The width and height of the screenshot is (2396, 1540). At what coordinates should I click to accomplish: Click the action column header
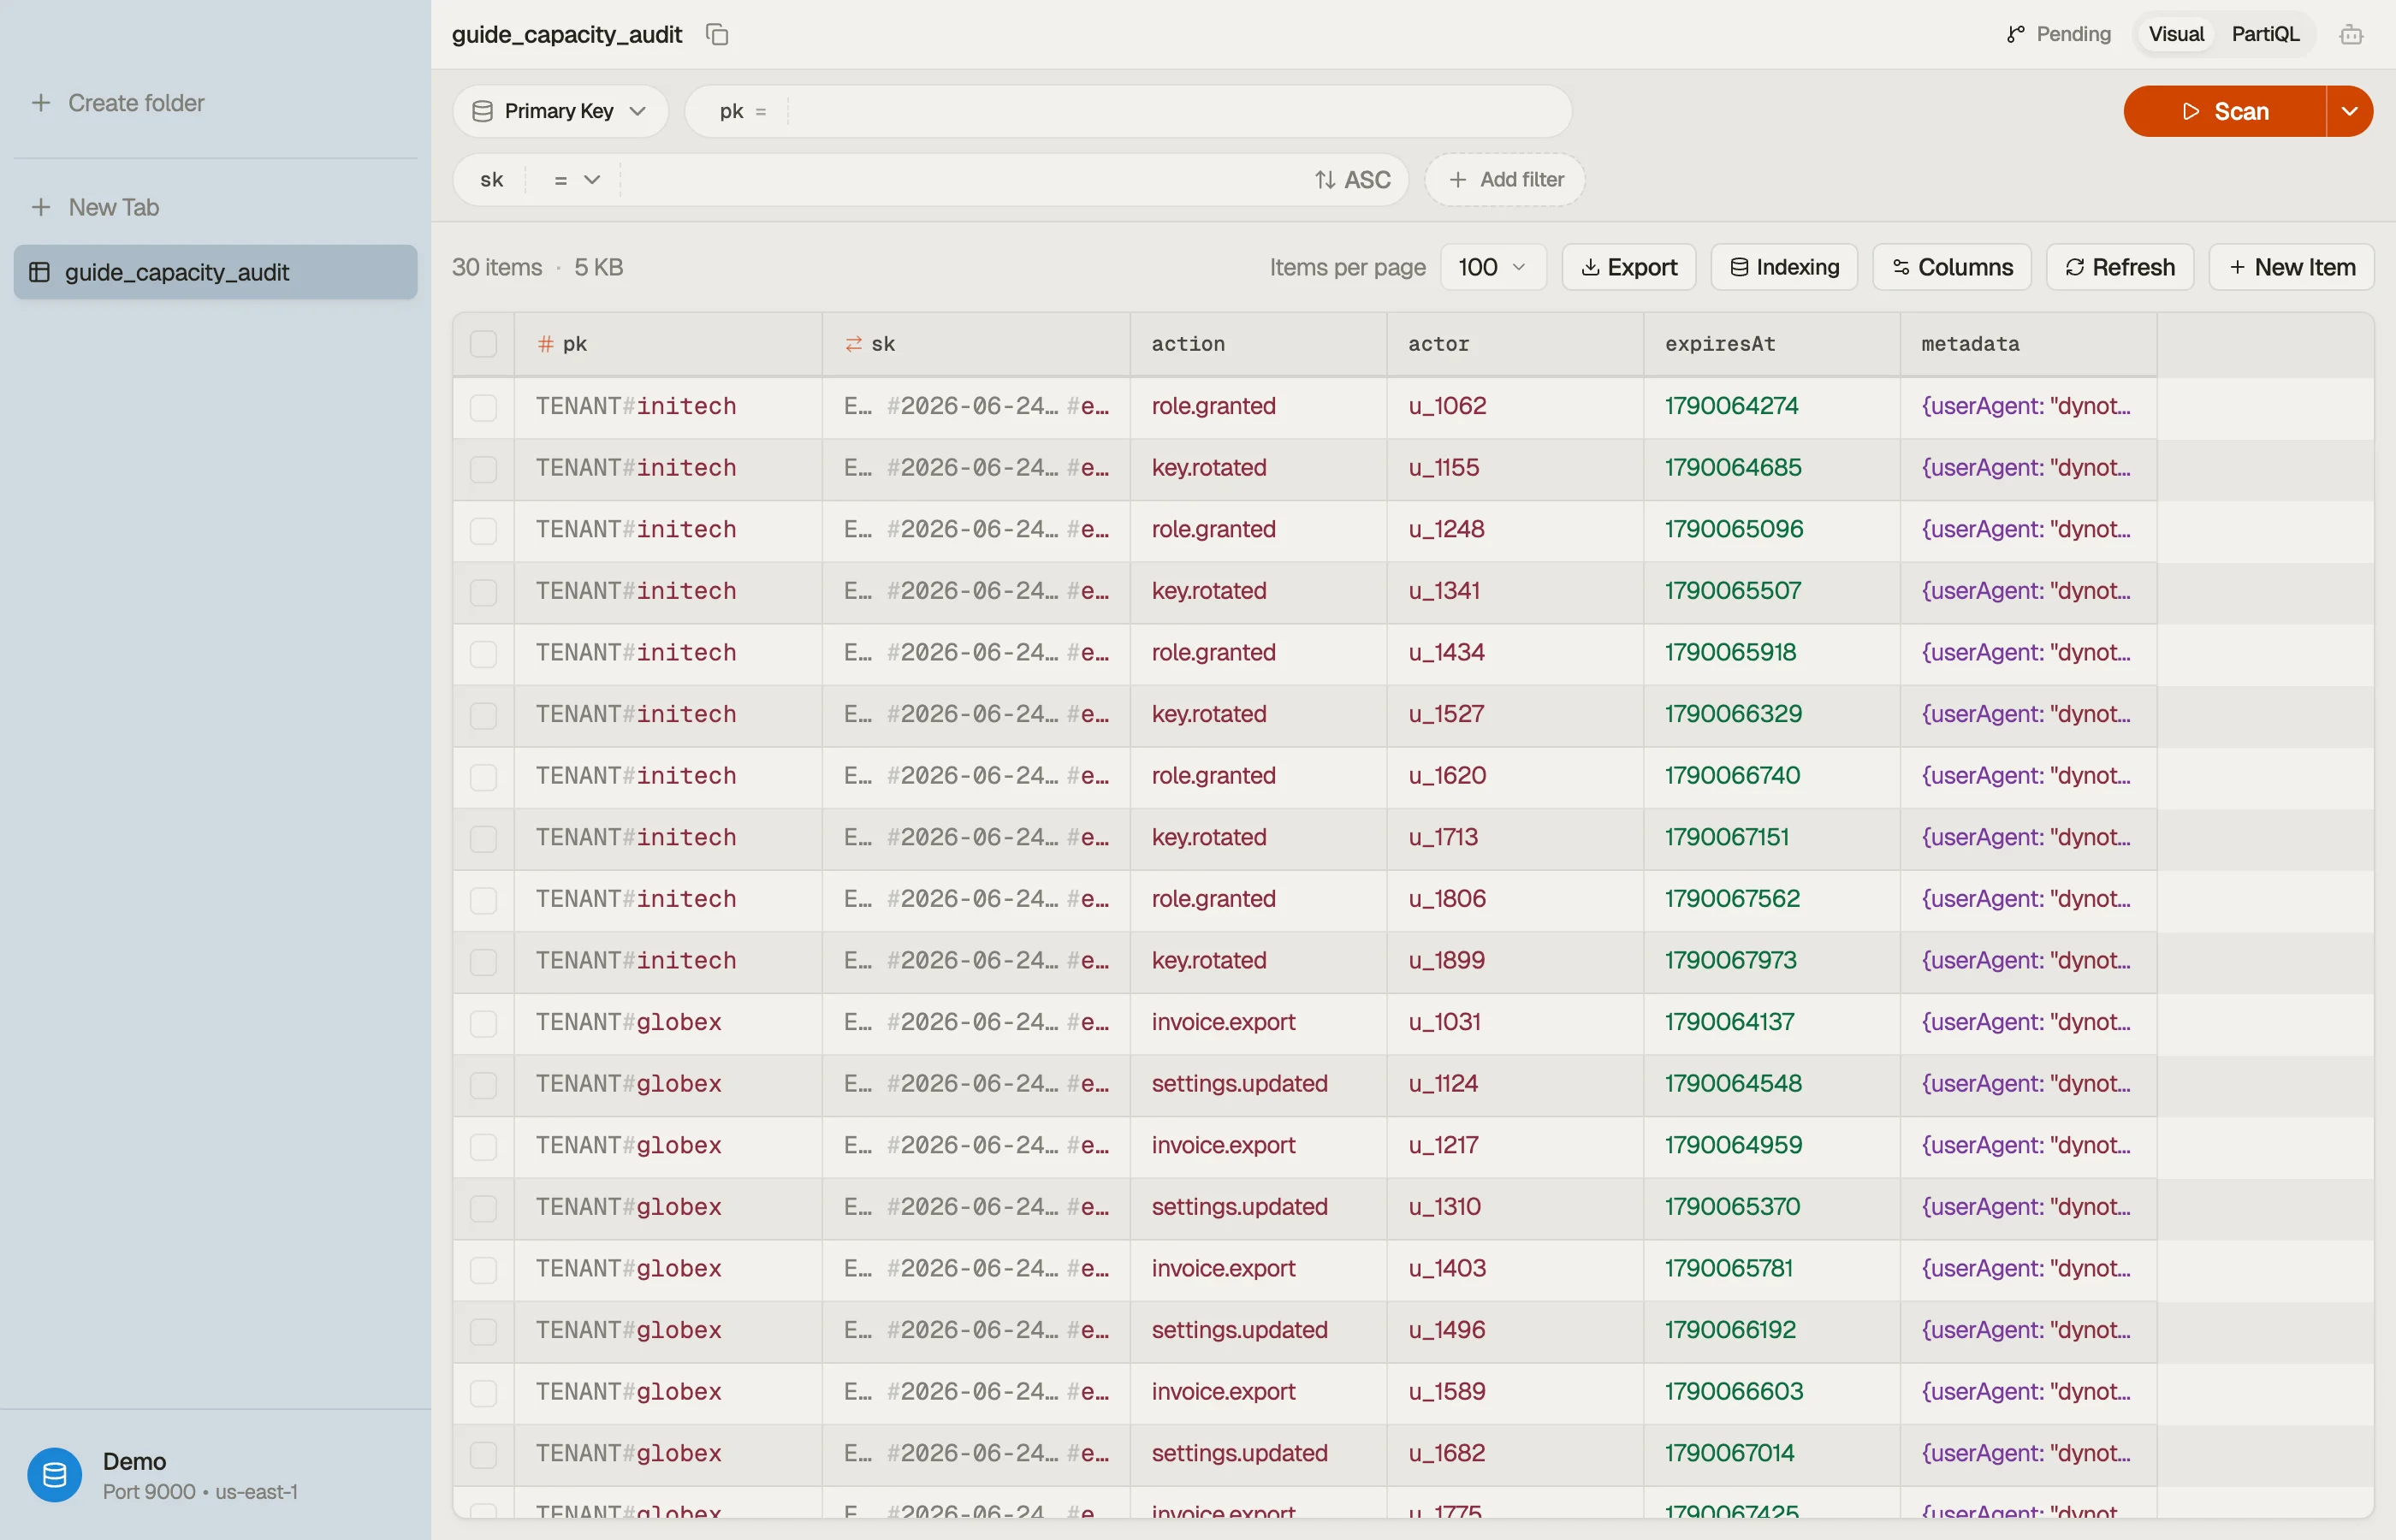pyautogui.click(x=1258, y=344)
